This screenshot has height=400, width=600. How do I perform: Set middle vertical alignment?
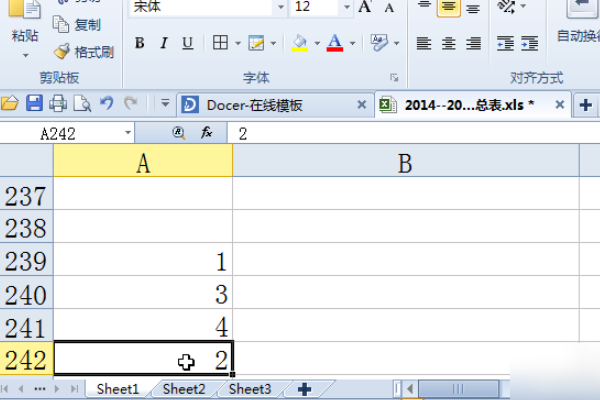coord(448,7)
